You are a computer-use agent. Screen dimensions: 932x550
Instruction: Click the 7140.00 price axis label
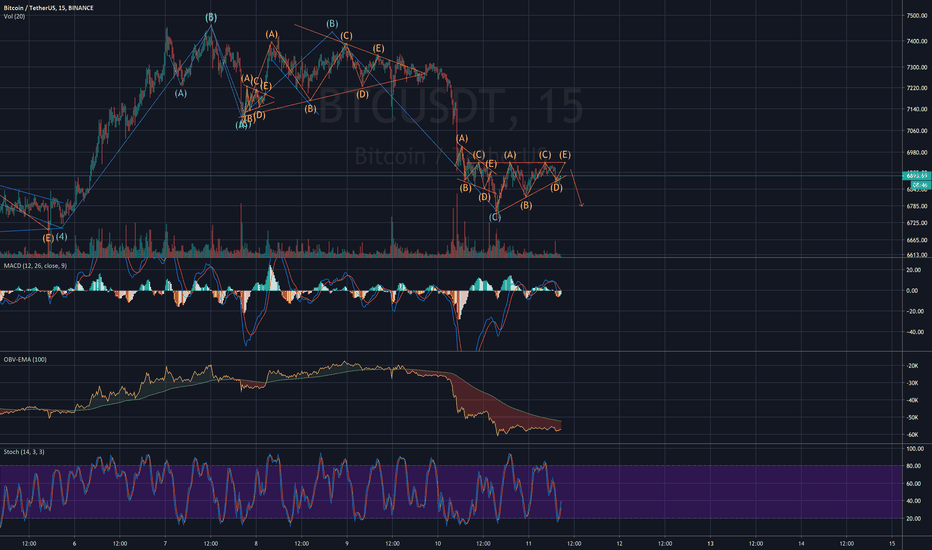pos(916,109)
